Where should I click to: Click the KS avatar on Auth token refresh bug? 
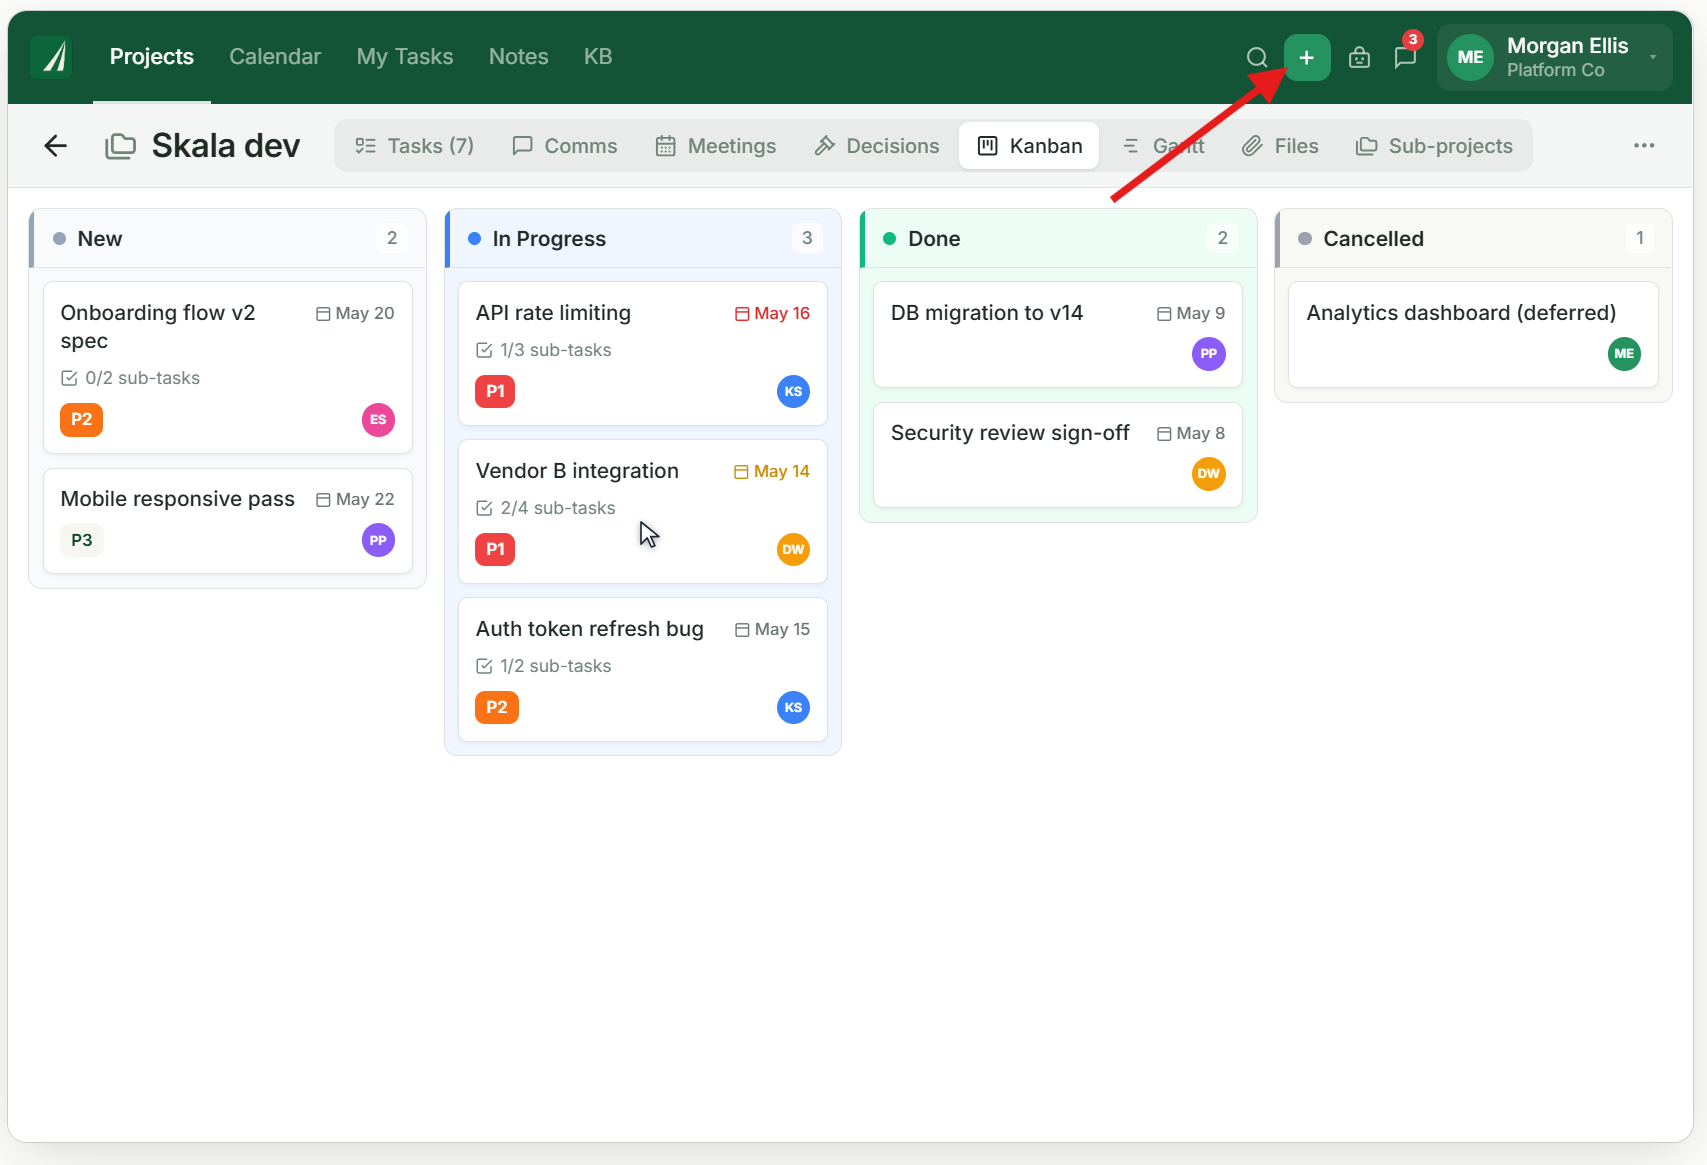coord(793,708)
